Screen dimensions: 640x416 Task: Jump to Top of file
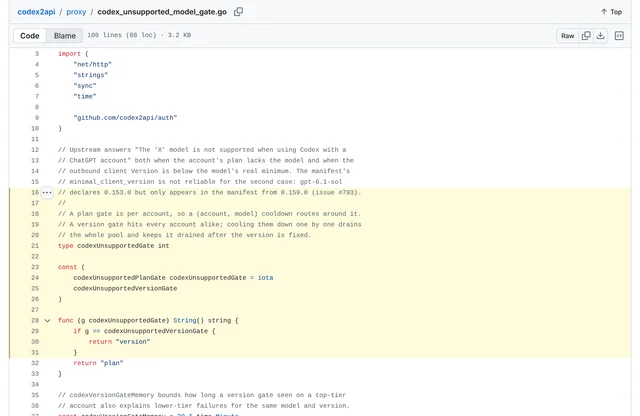[611, 12]
